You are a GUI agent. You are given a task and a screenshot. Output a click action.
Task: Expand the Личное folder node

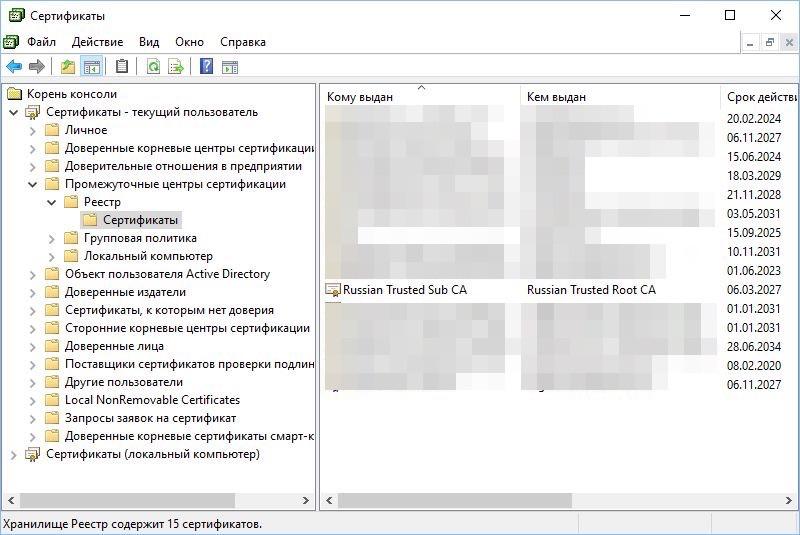(x=33, y=131)
